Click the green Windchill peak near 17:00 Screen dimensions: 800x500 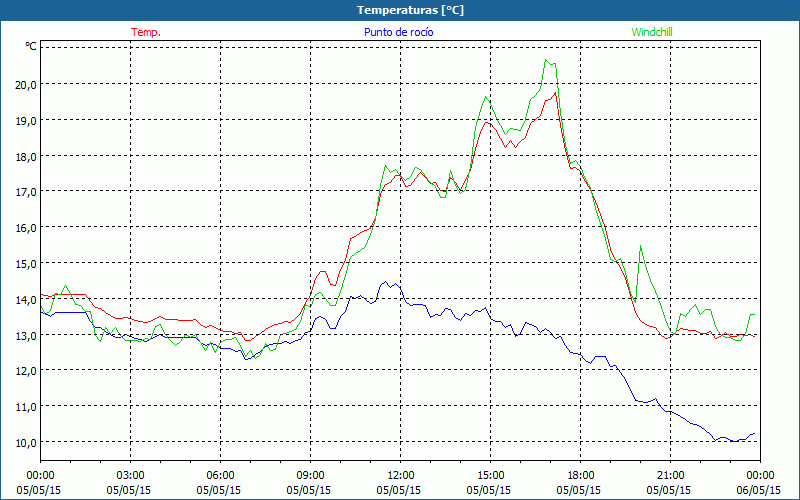coord(546,60)
